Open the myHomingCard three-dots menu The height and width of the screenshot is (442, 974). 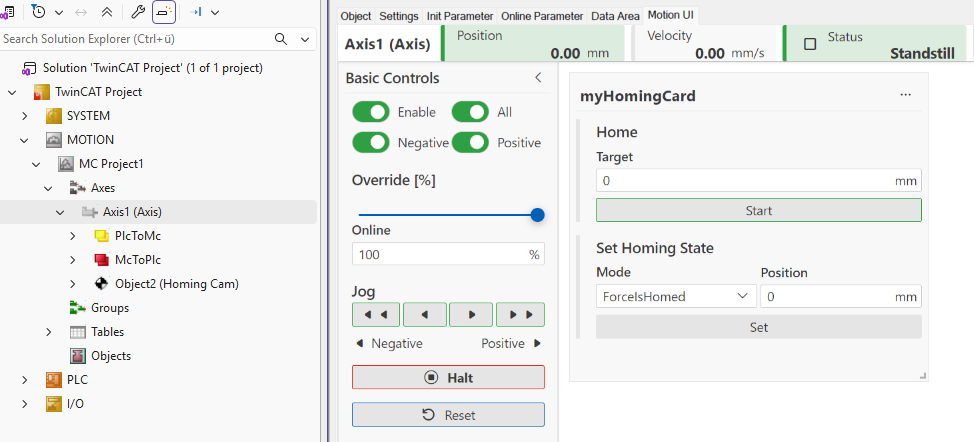(906, 94)
